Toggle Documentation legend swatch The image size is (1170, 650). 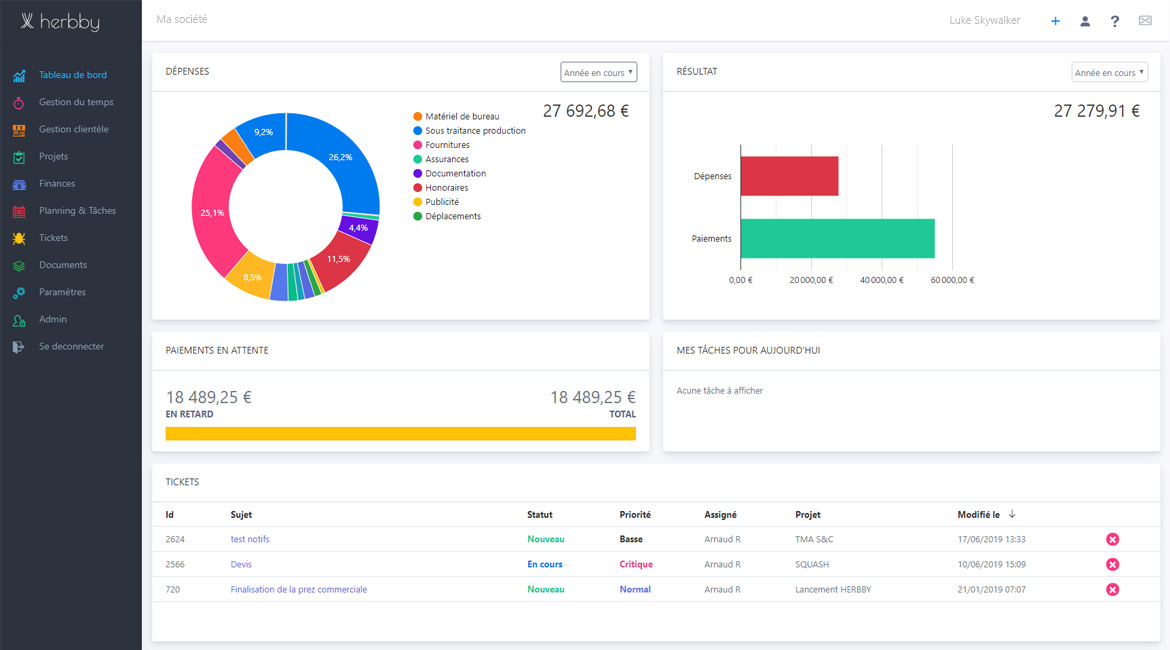pos(418,173)
